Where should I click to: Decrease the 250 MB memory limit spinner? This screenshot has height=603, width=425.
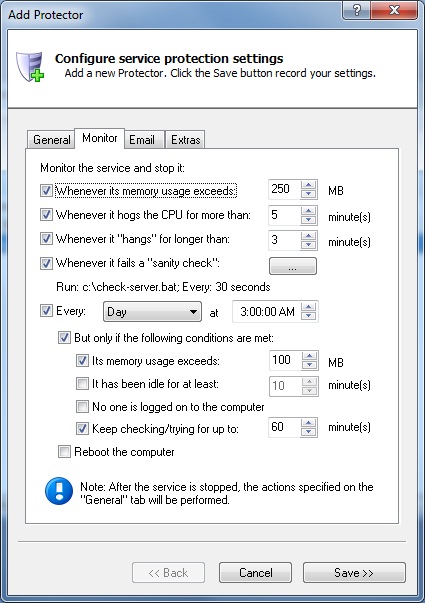point(308,194)
